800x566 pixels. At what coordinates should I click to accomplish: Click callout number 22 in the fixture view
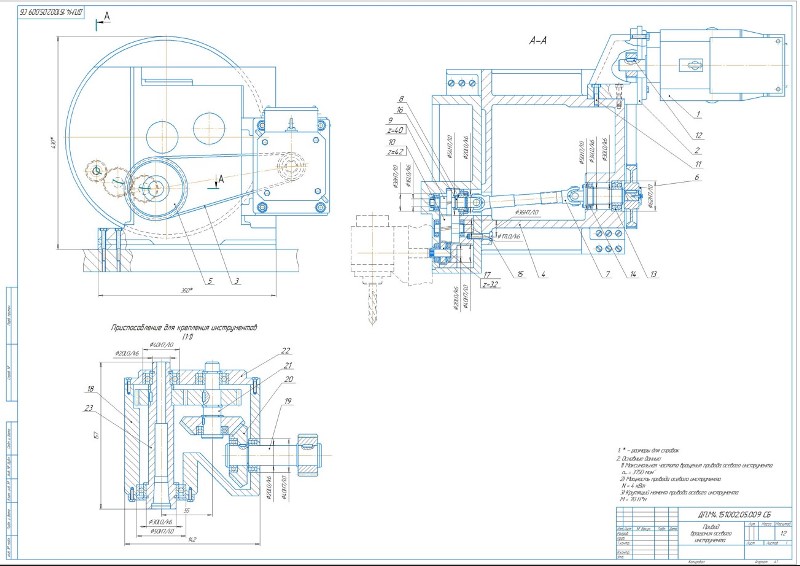[x=285, y=351]
